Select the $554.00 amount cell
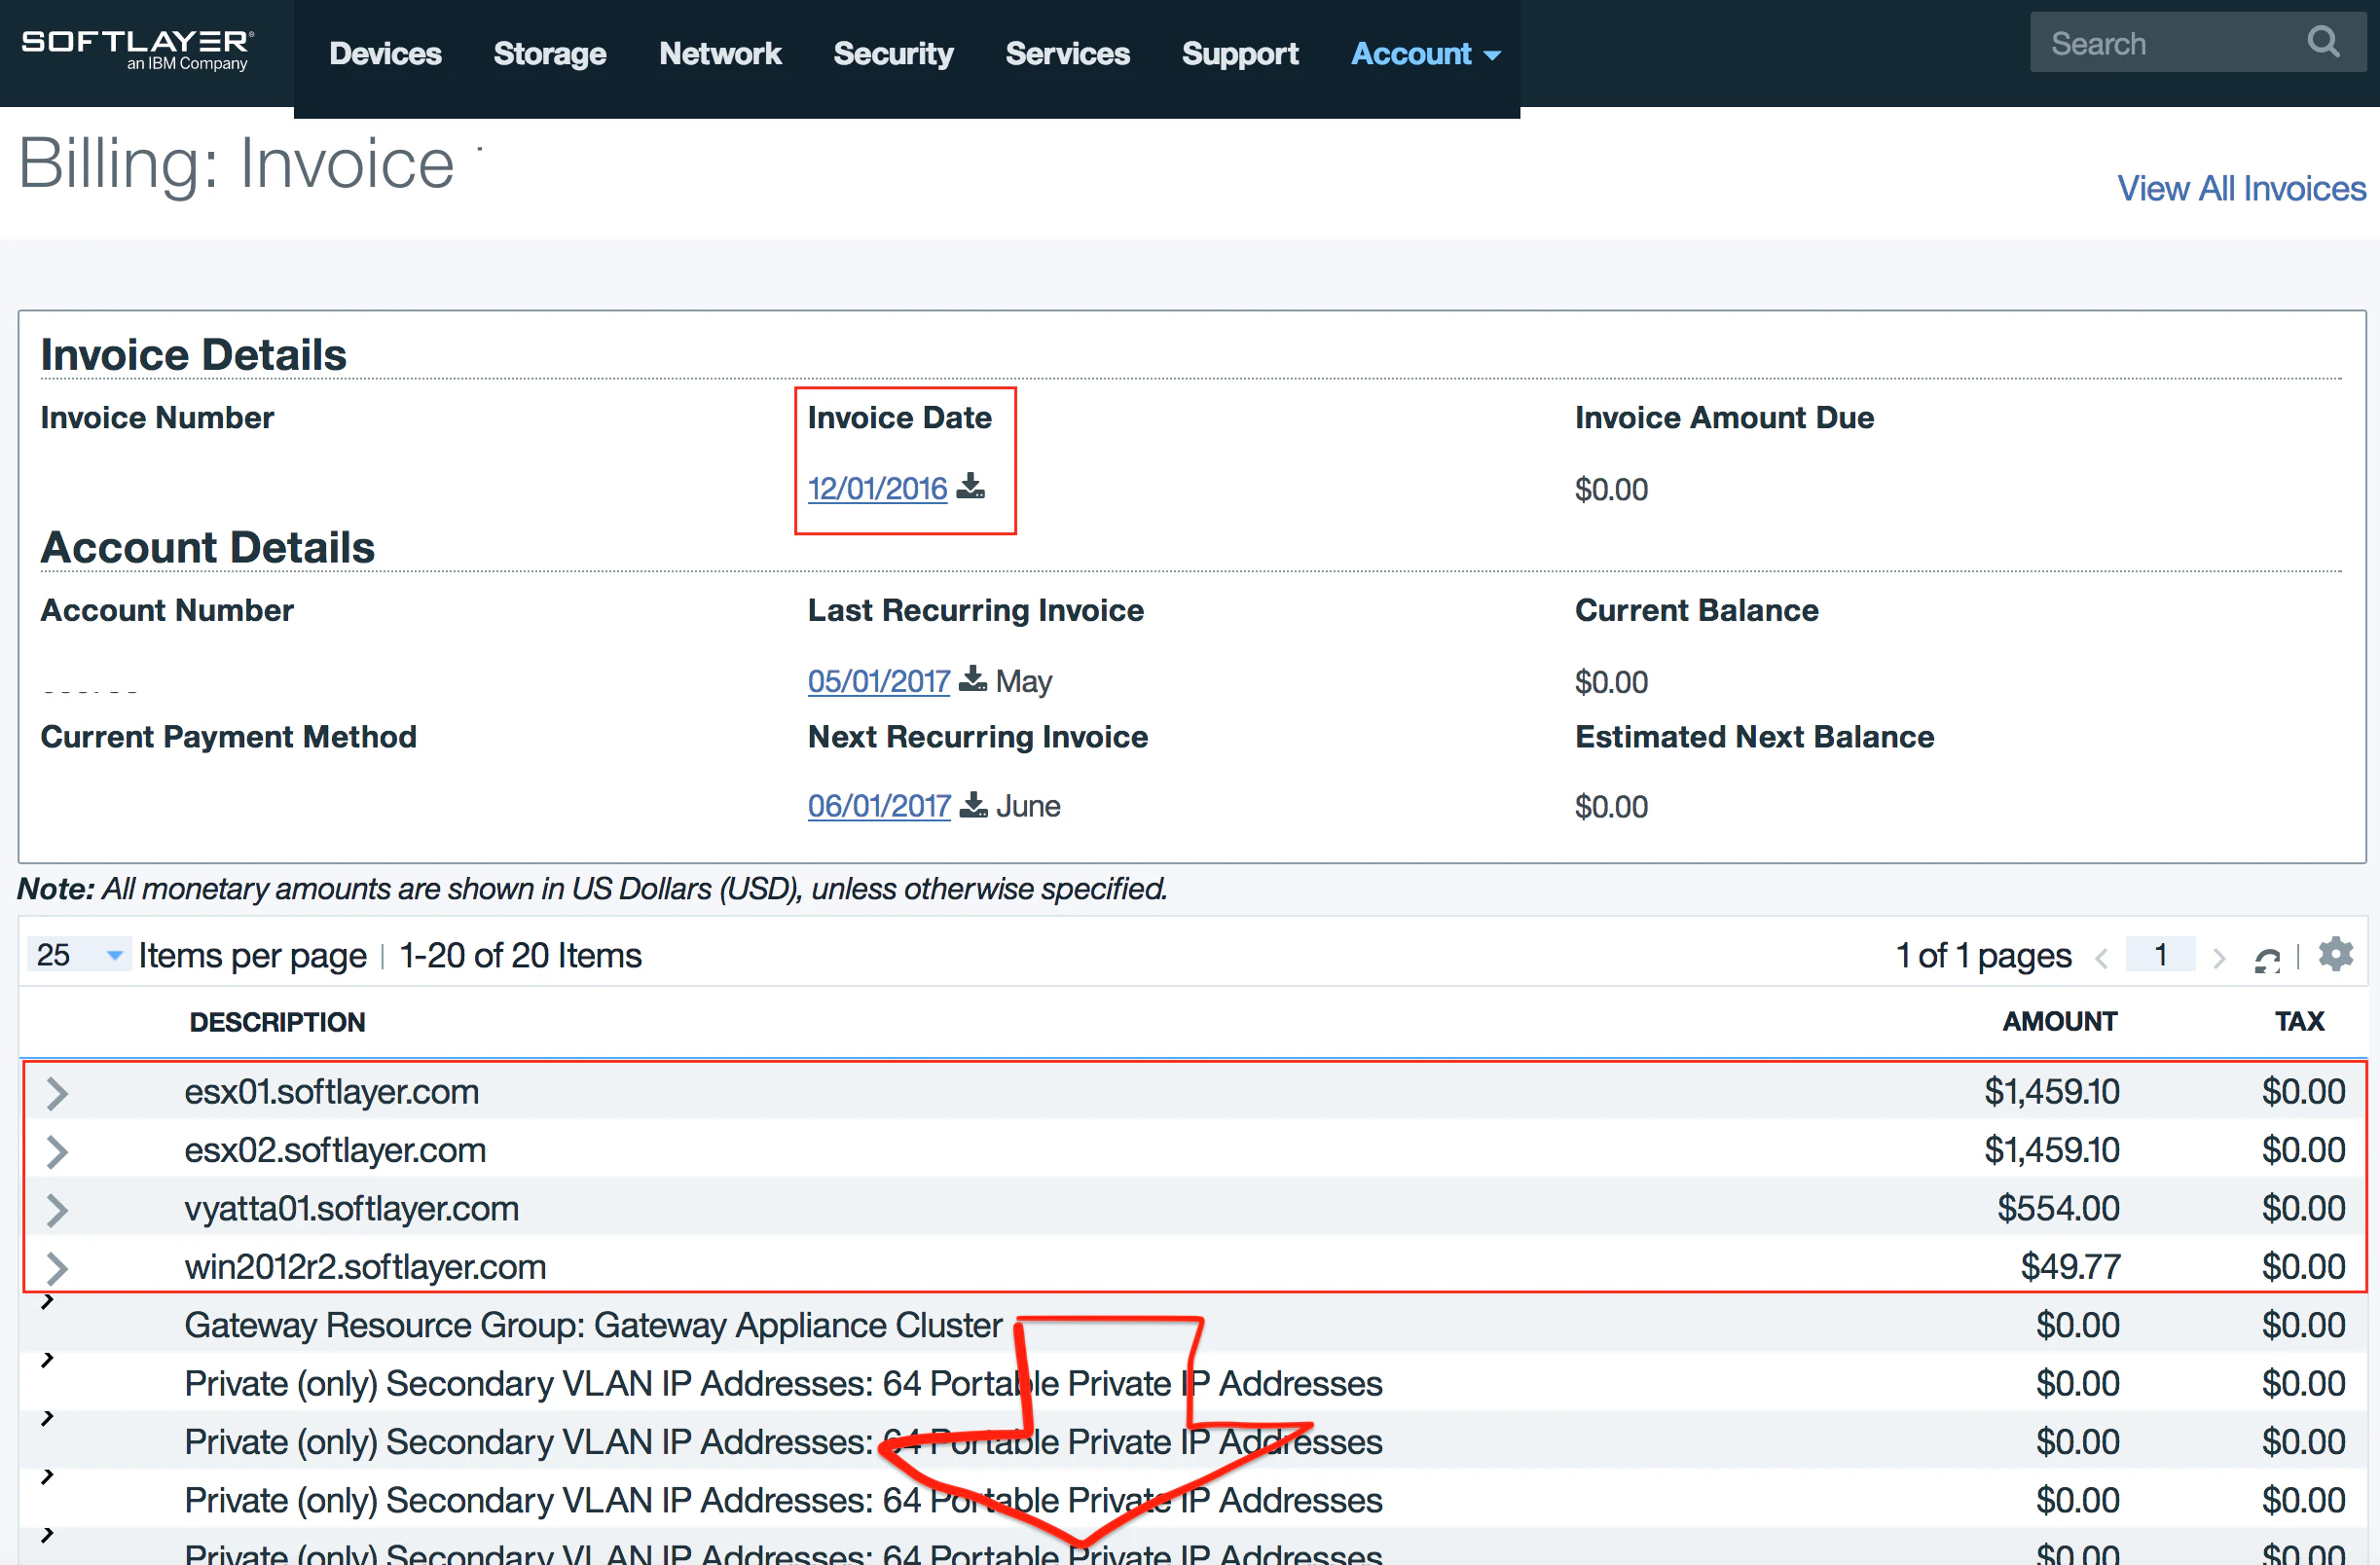Viewport: 2380px width, 1565px height. [2058, 1209]
